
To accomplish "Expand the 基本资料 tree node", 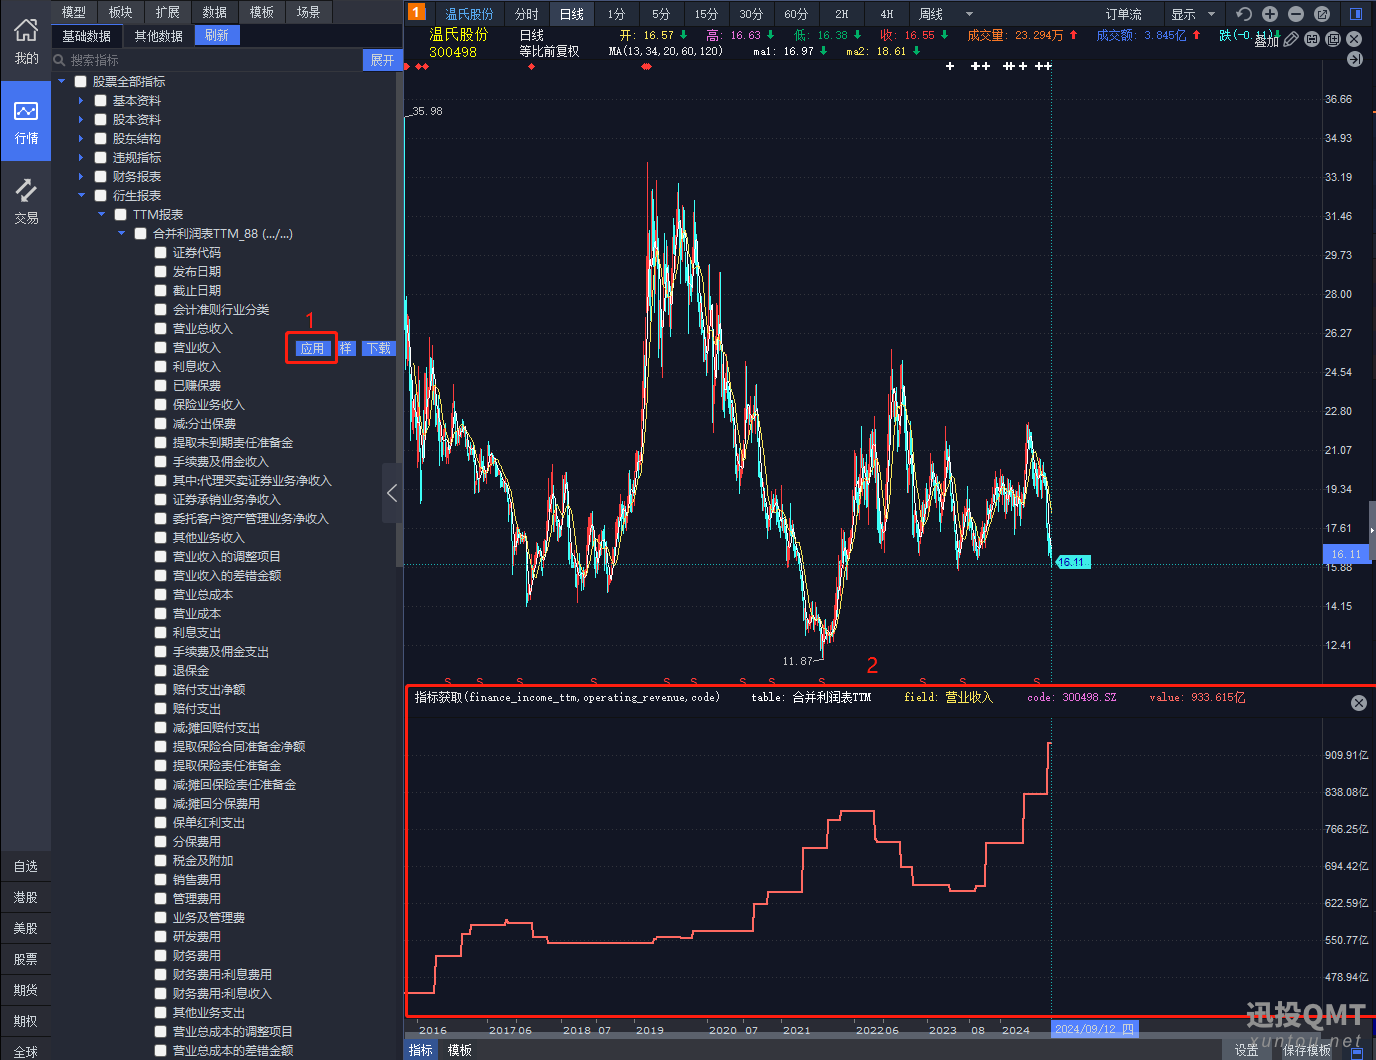I will [82, 100].
